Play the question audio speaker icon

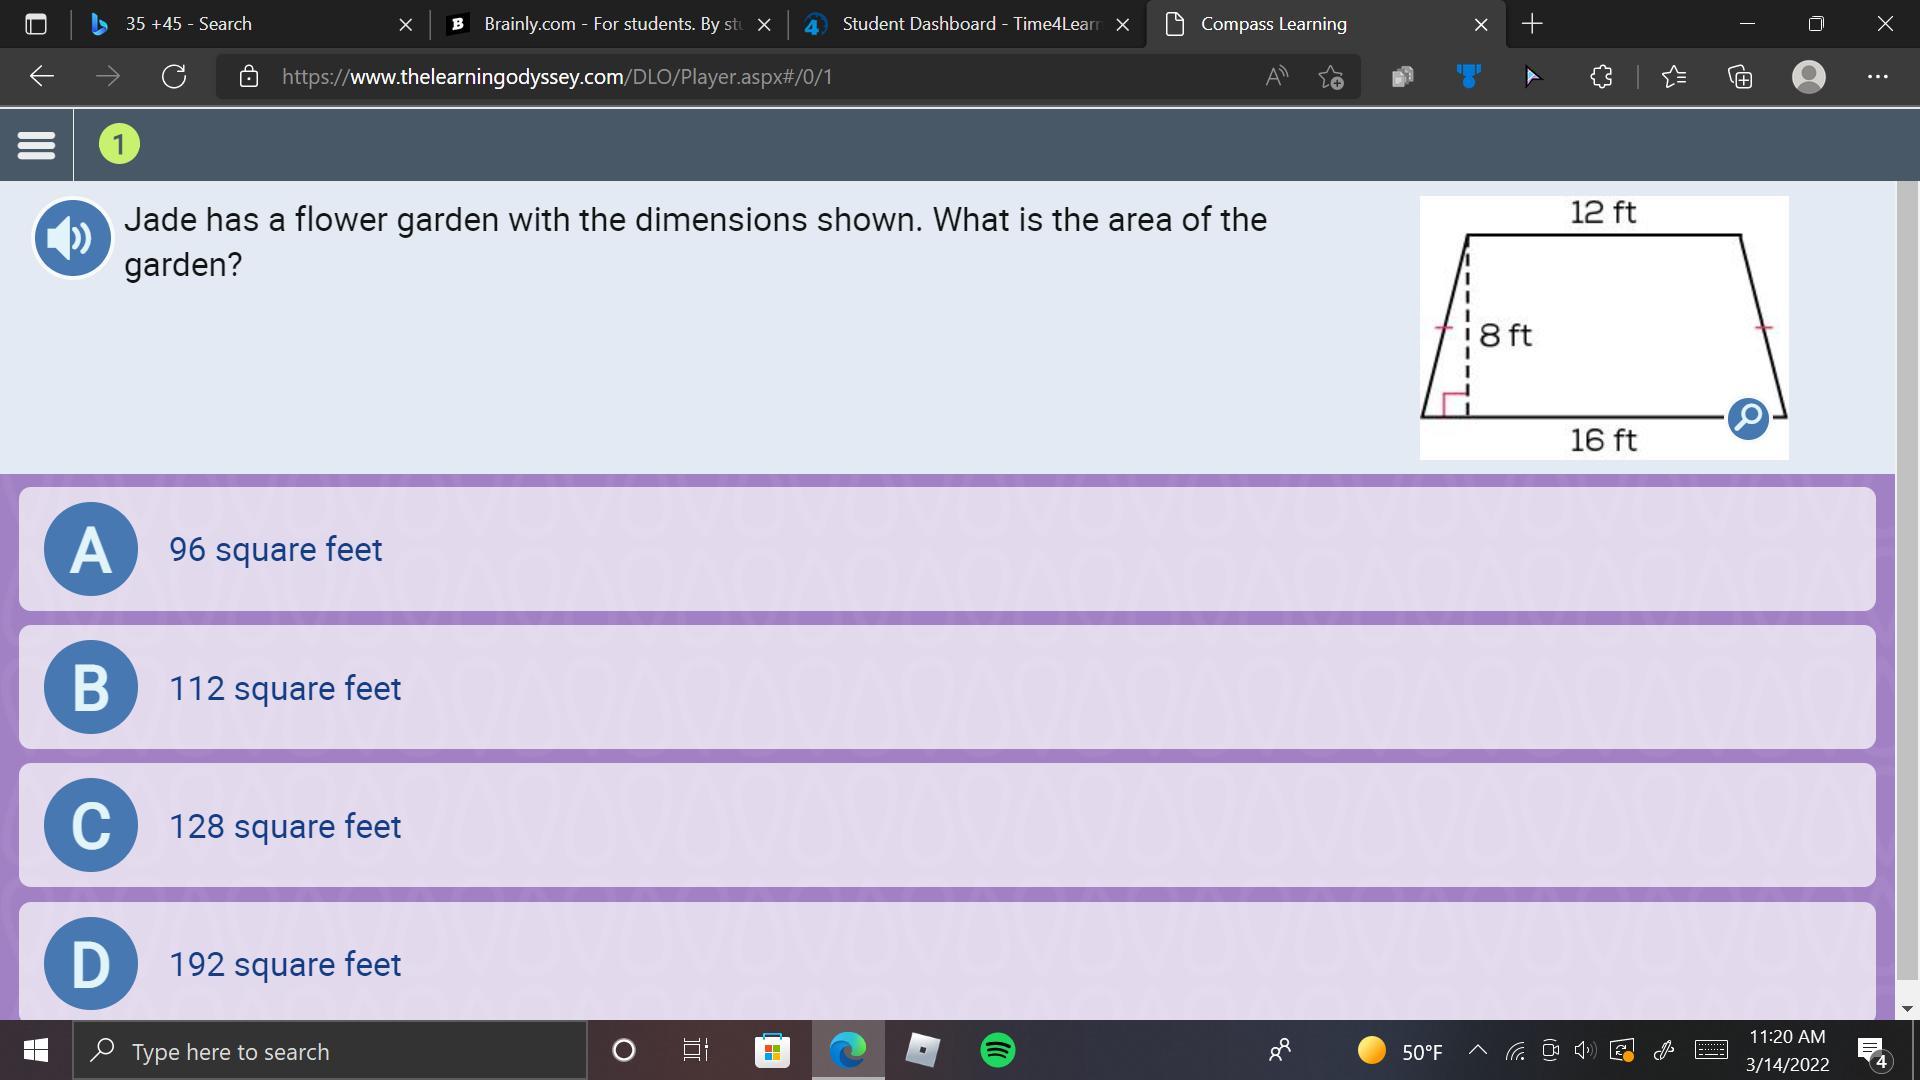[72, 238]
